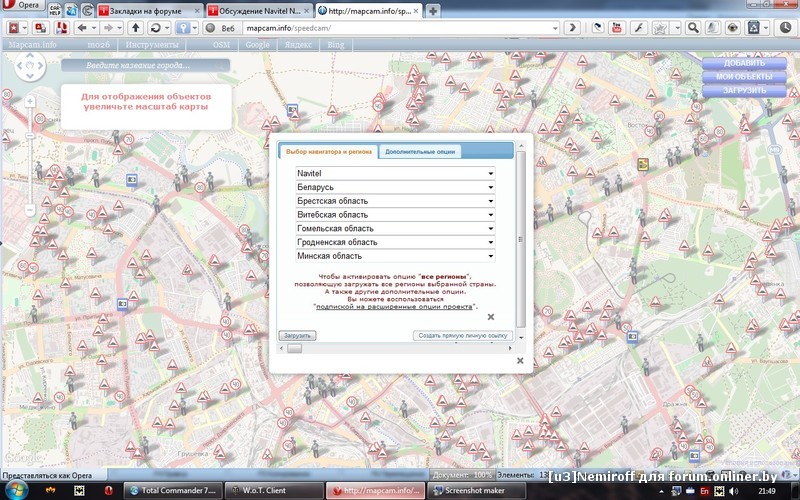Click the recycle bin toolbar icon
The height and width of the screenshot is (500, 800).
point(753,28)
